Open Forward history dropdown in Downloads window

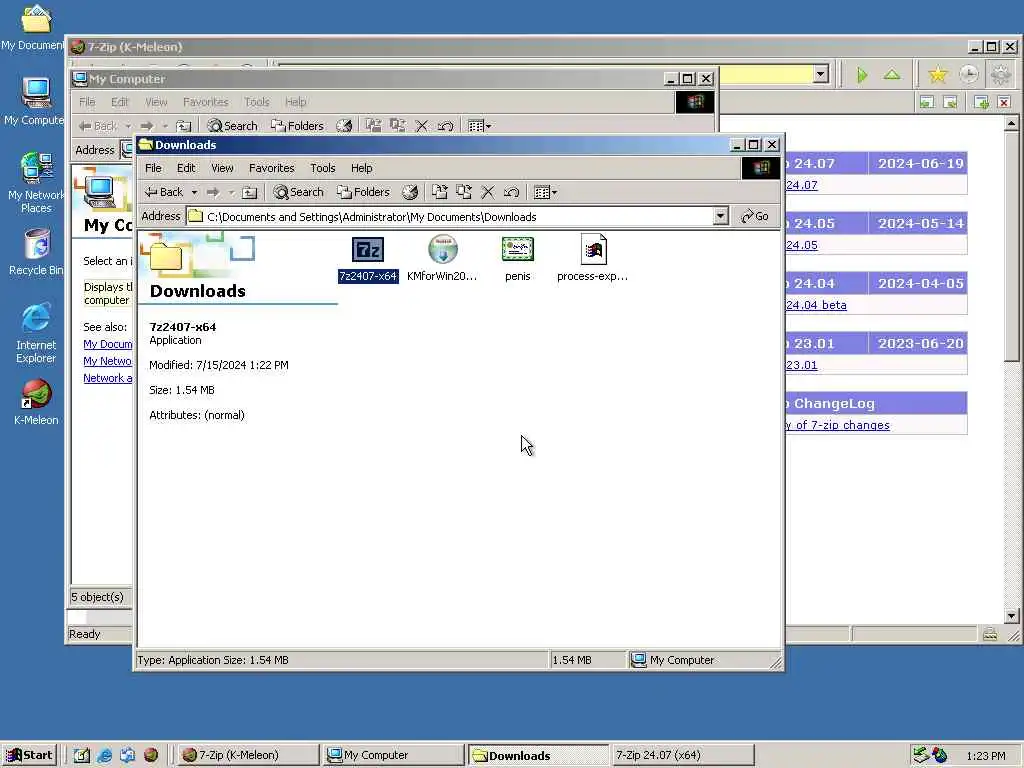[x=231, y=192]
